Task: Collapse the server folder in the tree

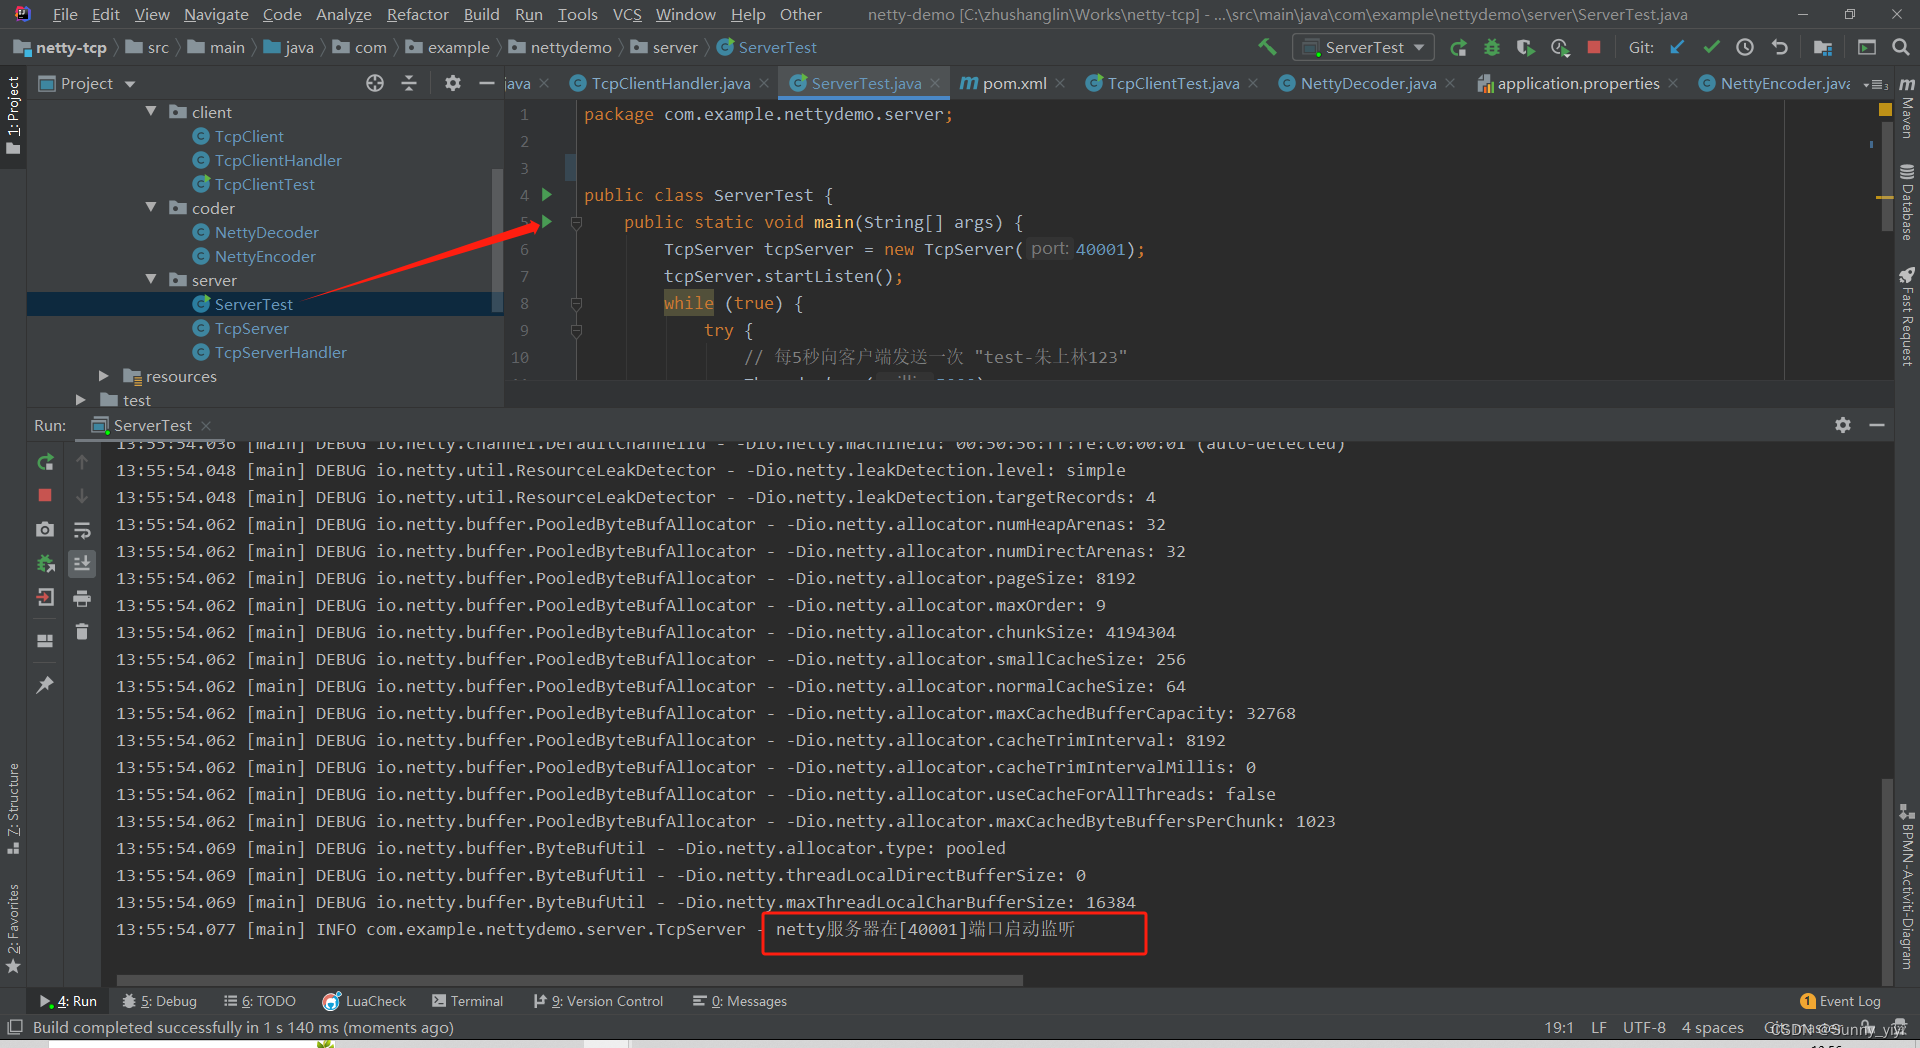Action: [151, 279]
